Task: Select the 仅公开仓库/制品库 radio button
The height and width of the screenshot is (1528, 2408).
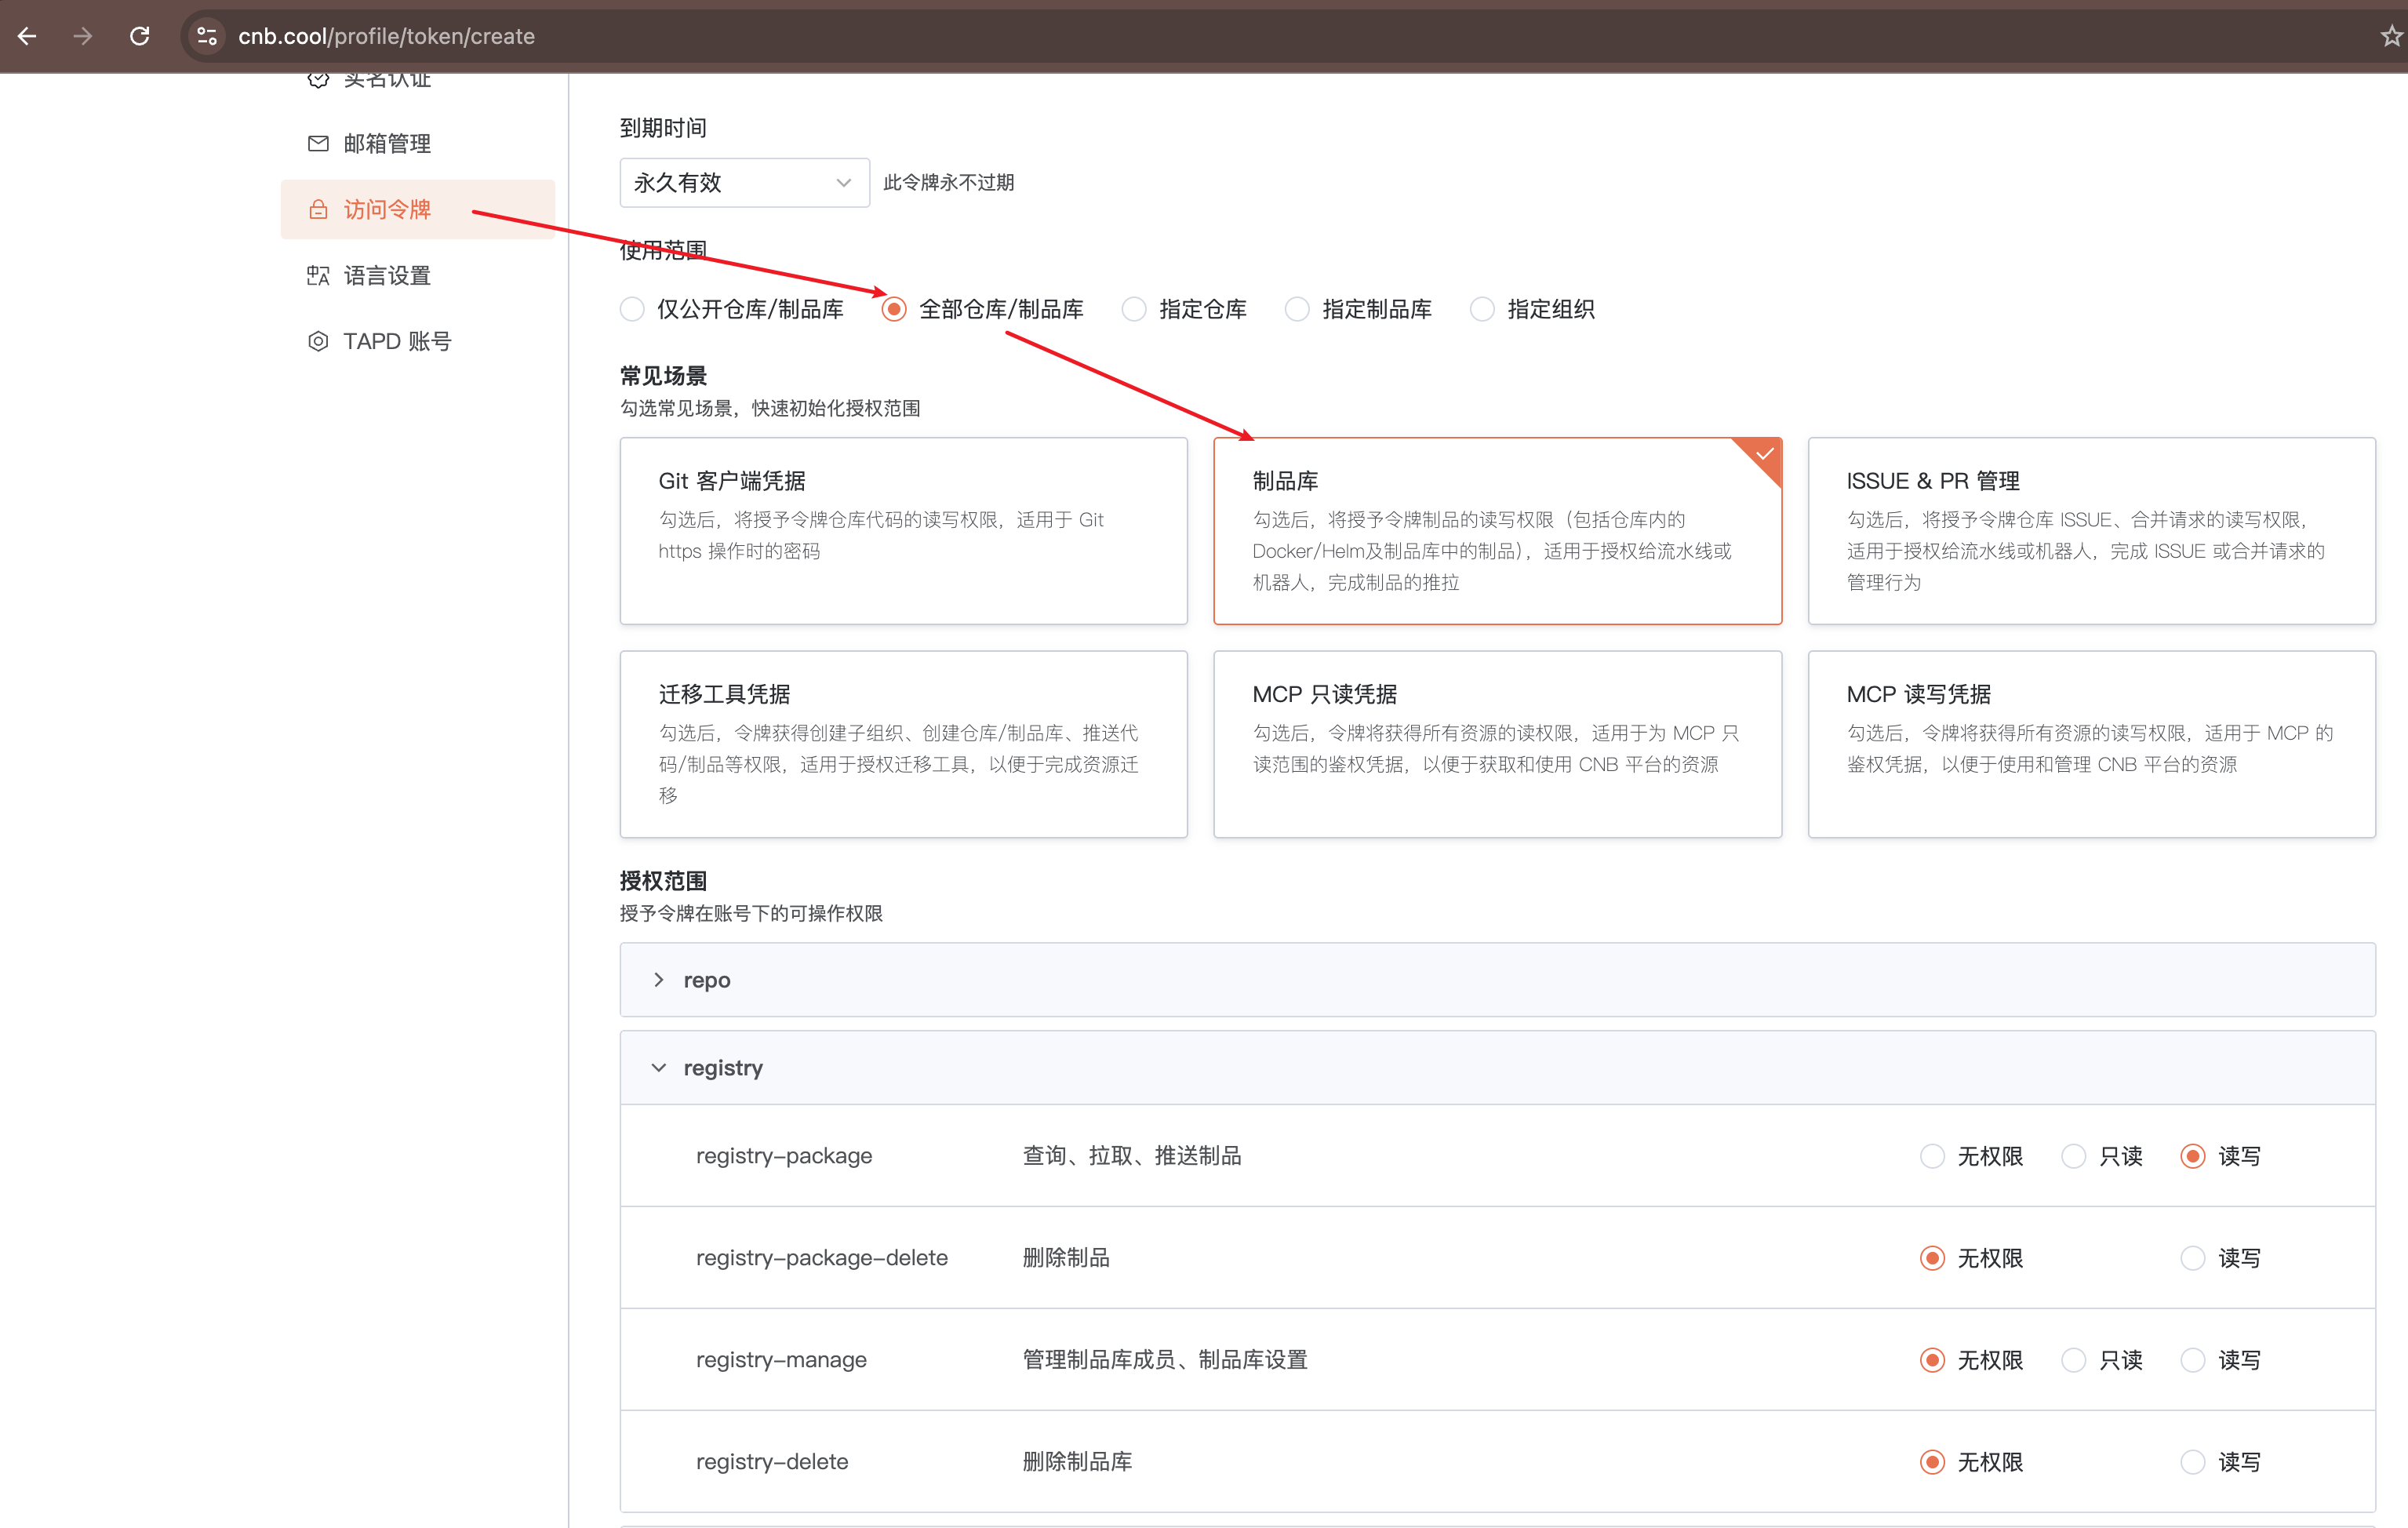Action: 632,309
